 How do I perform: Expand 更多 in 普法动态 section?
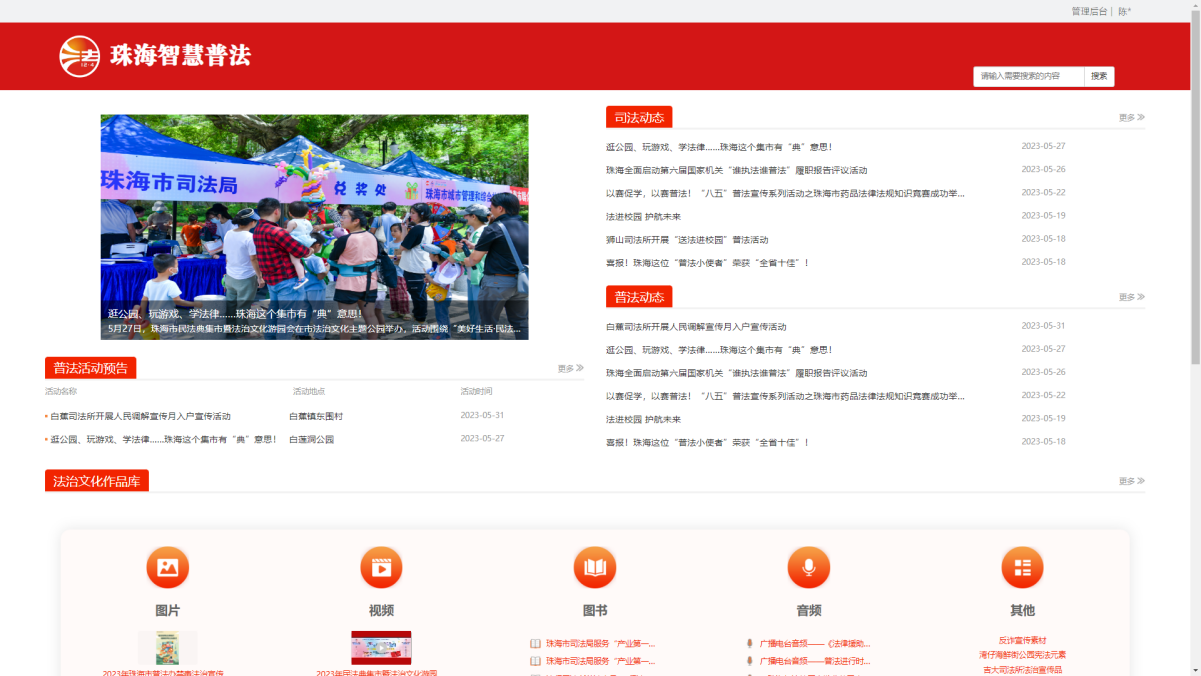[1131, 298]
